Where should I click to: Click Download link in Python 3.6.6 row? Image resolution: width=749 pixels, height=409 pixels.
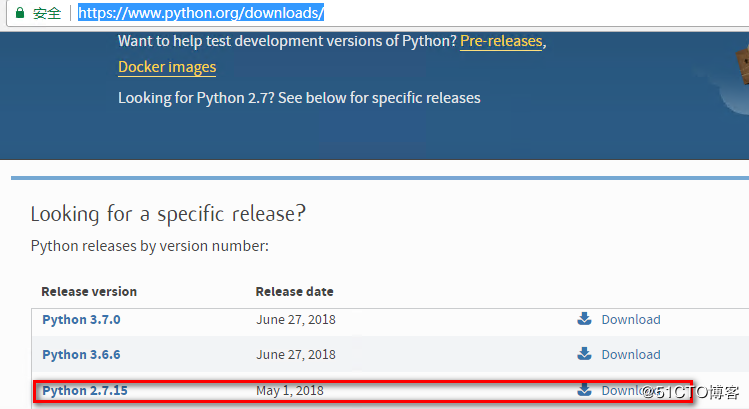(631, 355)
